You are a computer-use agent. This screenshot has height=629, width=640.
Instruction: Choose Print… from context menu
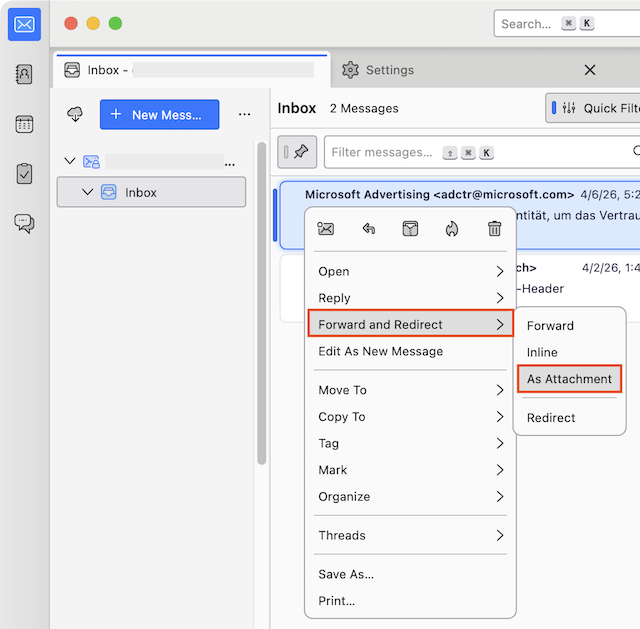click(411, 601)
